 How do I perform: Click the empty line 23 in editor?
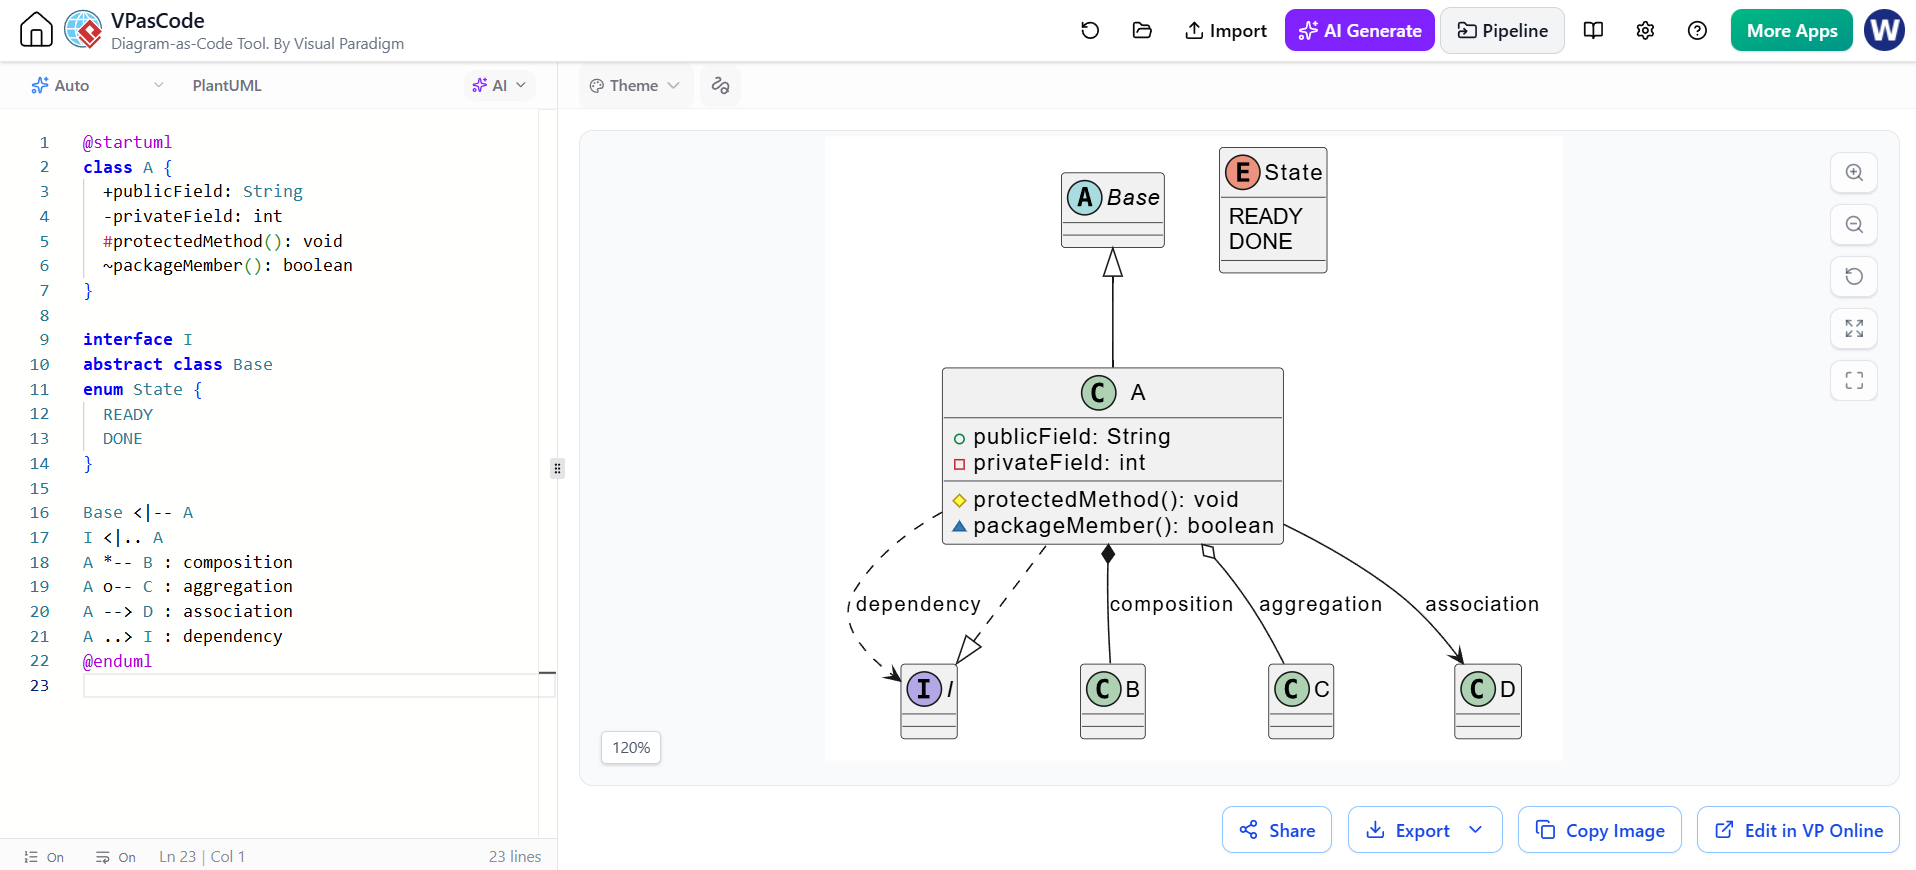(x=319, y=685)
